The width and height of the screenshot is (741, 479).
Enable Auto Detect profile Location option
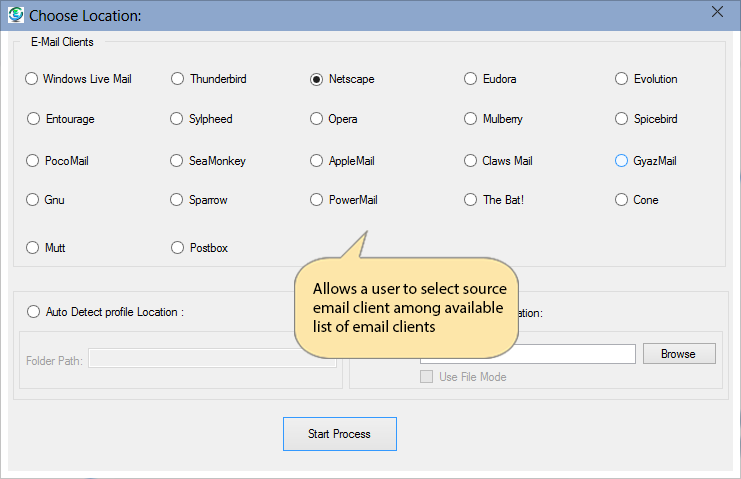[33, 312]
